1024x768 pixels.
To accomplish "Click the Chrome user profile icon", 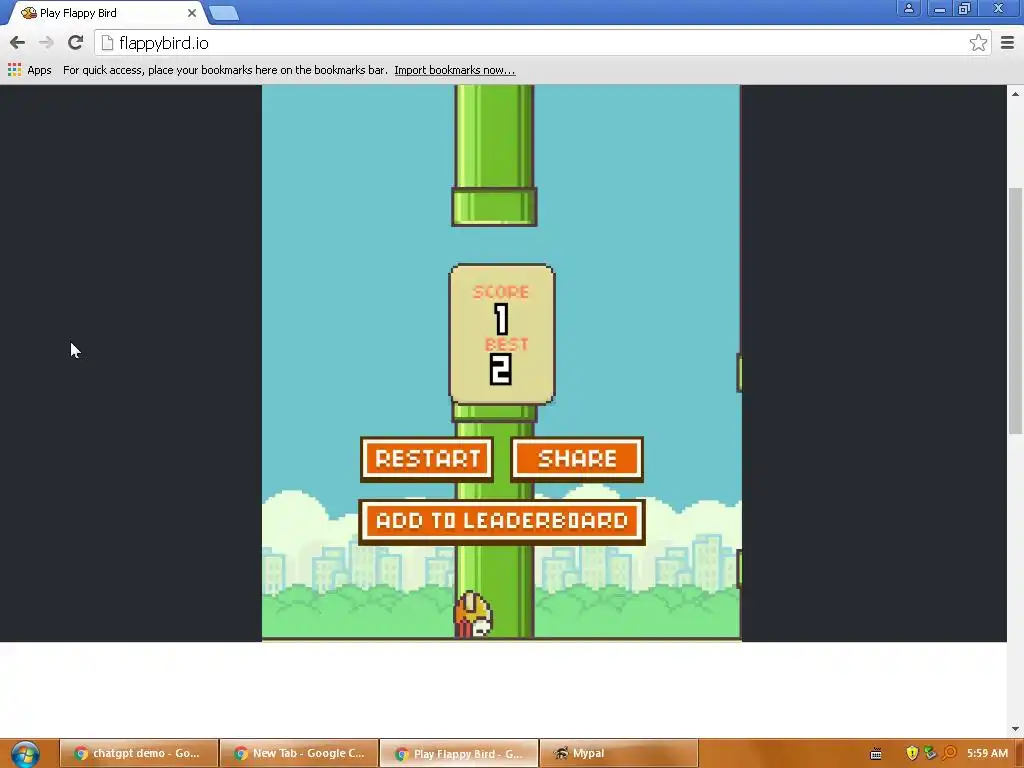I will coord(908,8).
